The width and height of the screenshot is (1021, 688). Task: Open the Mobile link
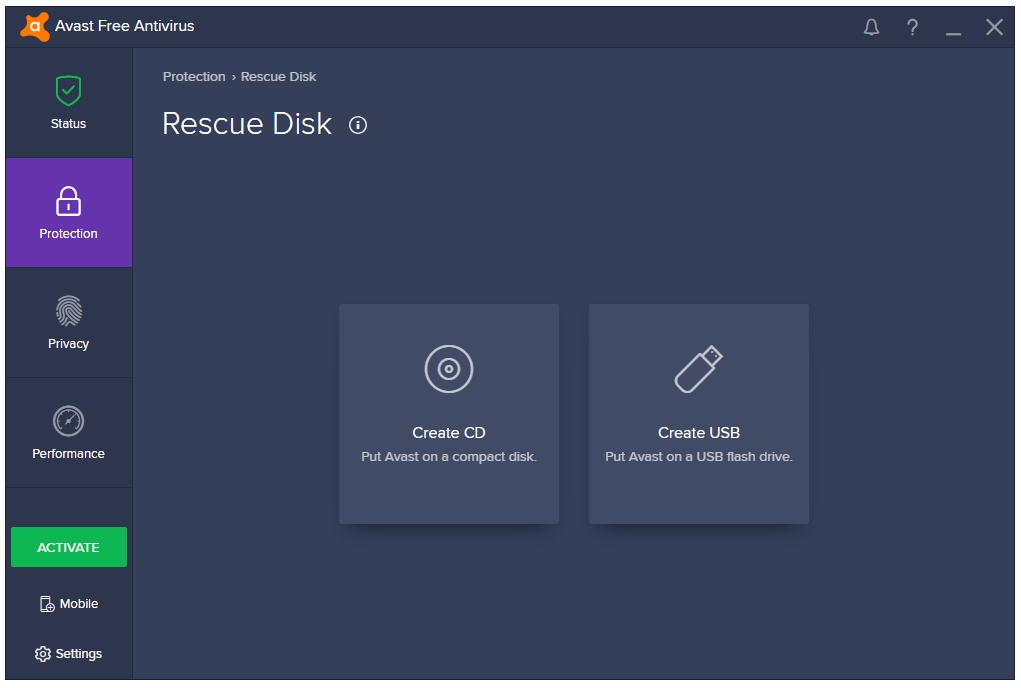click(x=69, y=604)
